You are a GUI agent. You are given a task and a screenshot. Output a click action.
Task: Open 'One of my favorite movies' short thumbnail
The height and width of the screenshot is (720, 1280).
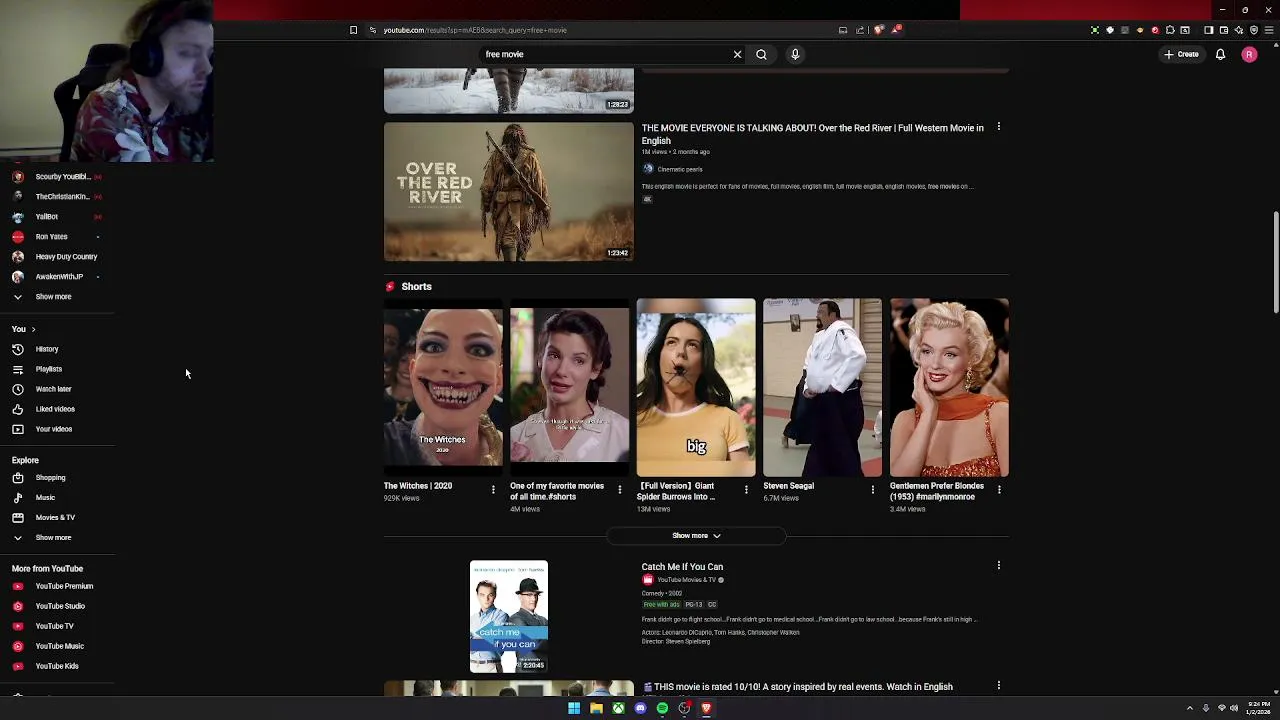(x=569, y=388)
